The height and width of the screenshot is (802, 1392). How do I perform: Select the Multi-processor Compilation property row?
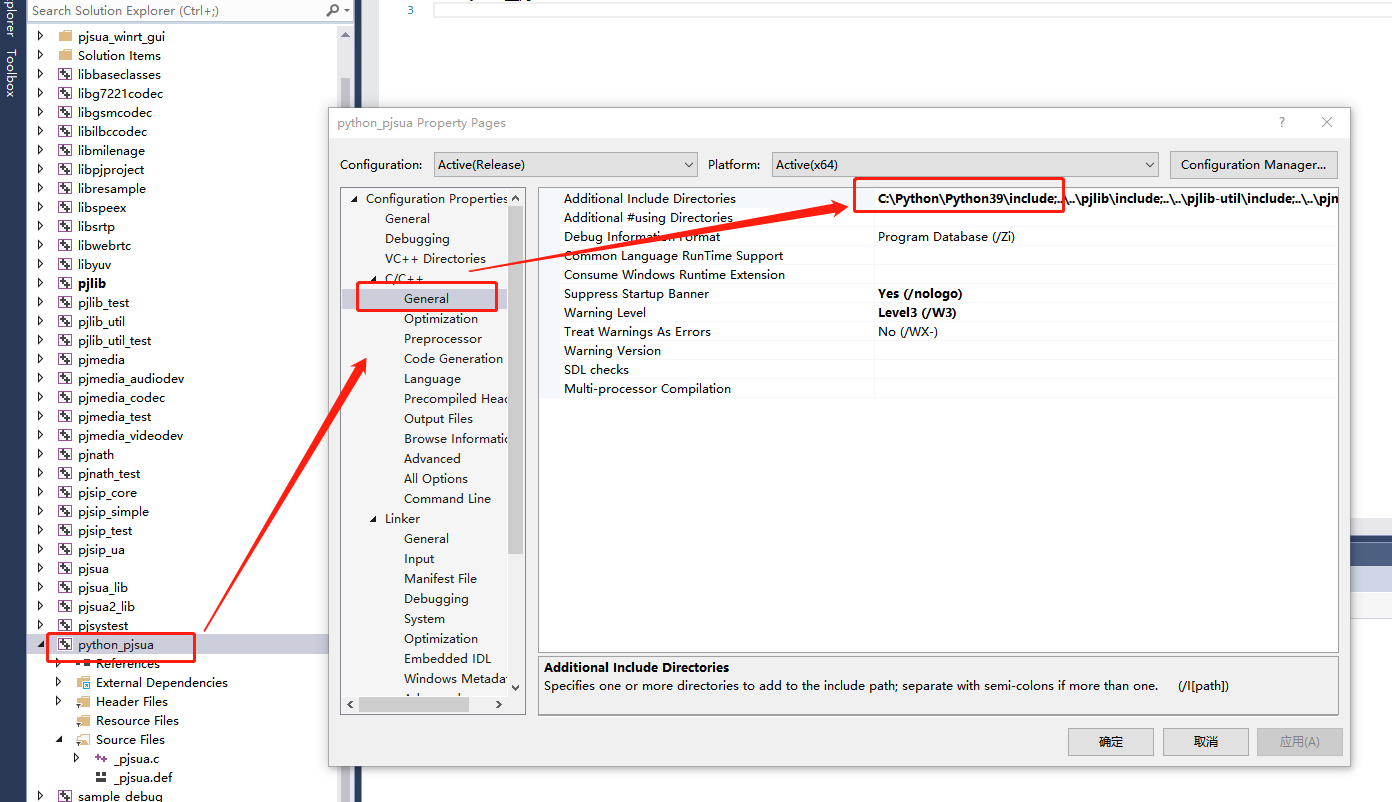click(938, 388)
